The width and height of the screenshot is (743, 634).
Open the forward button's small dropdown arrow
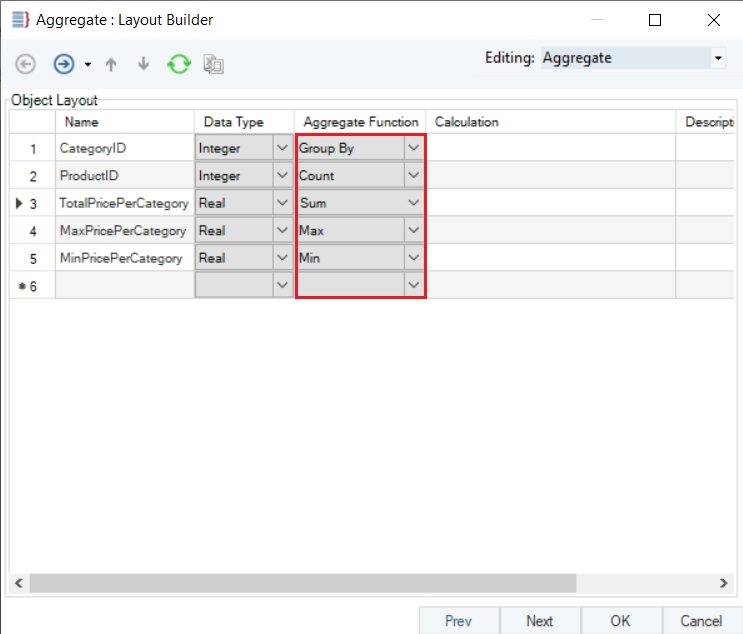point(88,65)
